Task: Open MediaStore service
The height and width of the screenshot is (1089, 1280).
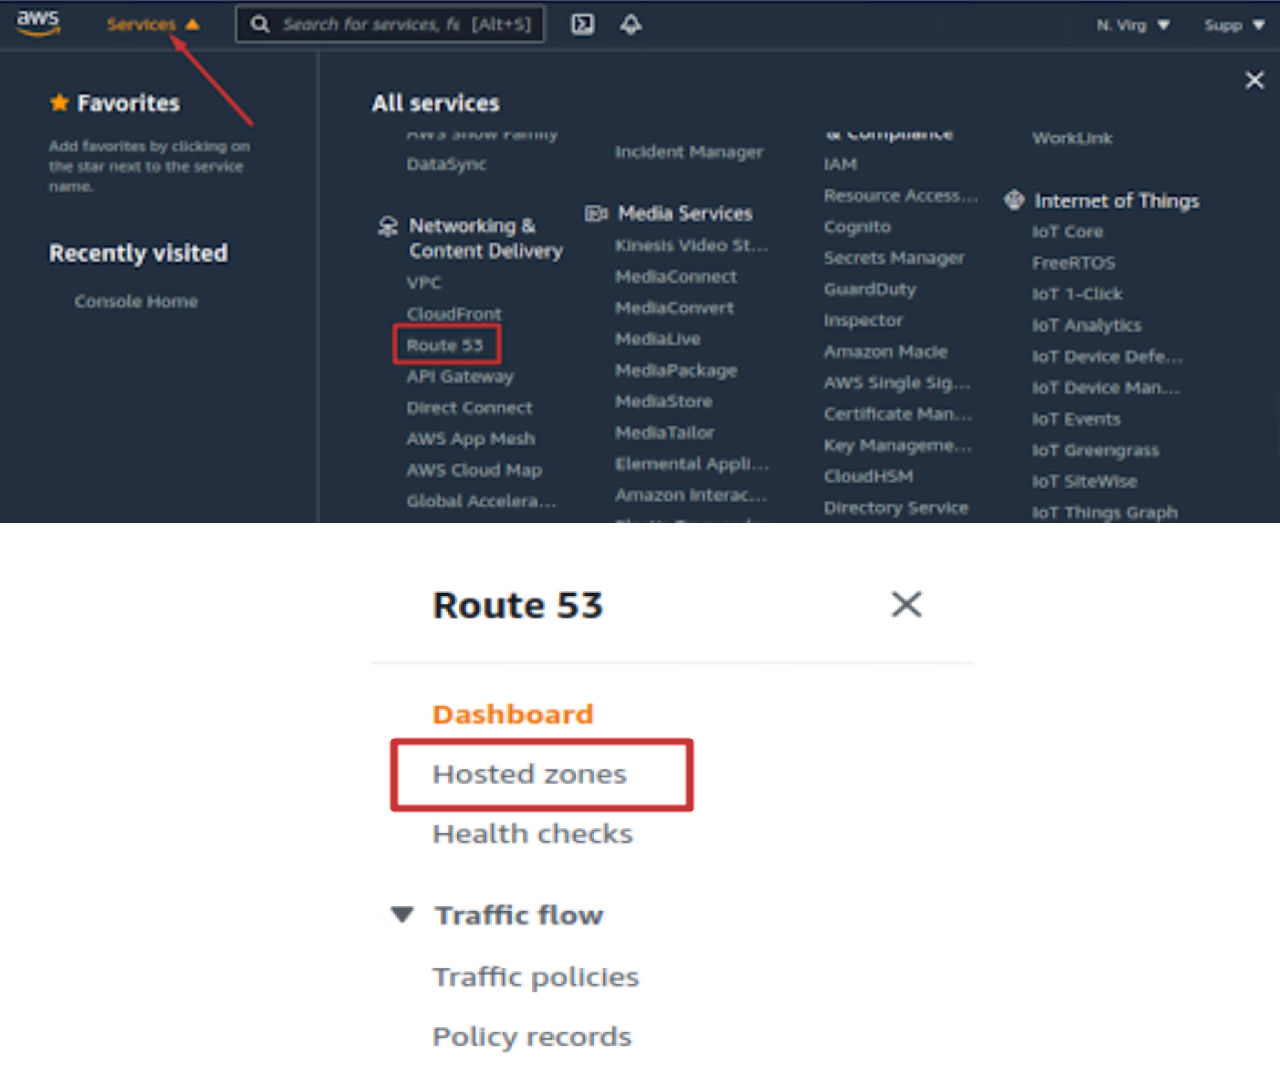Action: point(664,401)
